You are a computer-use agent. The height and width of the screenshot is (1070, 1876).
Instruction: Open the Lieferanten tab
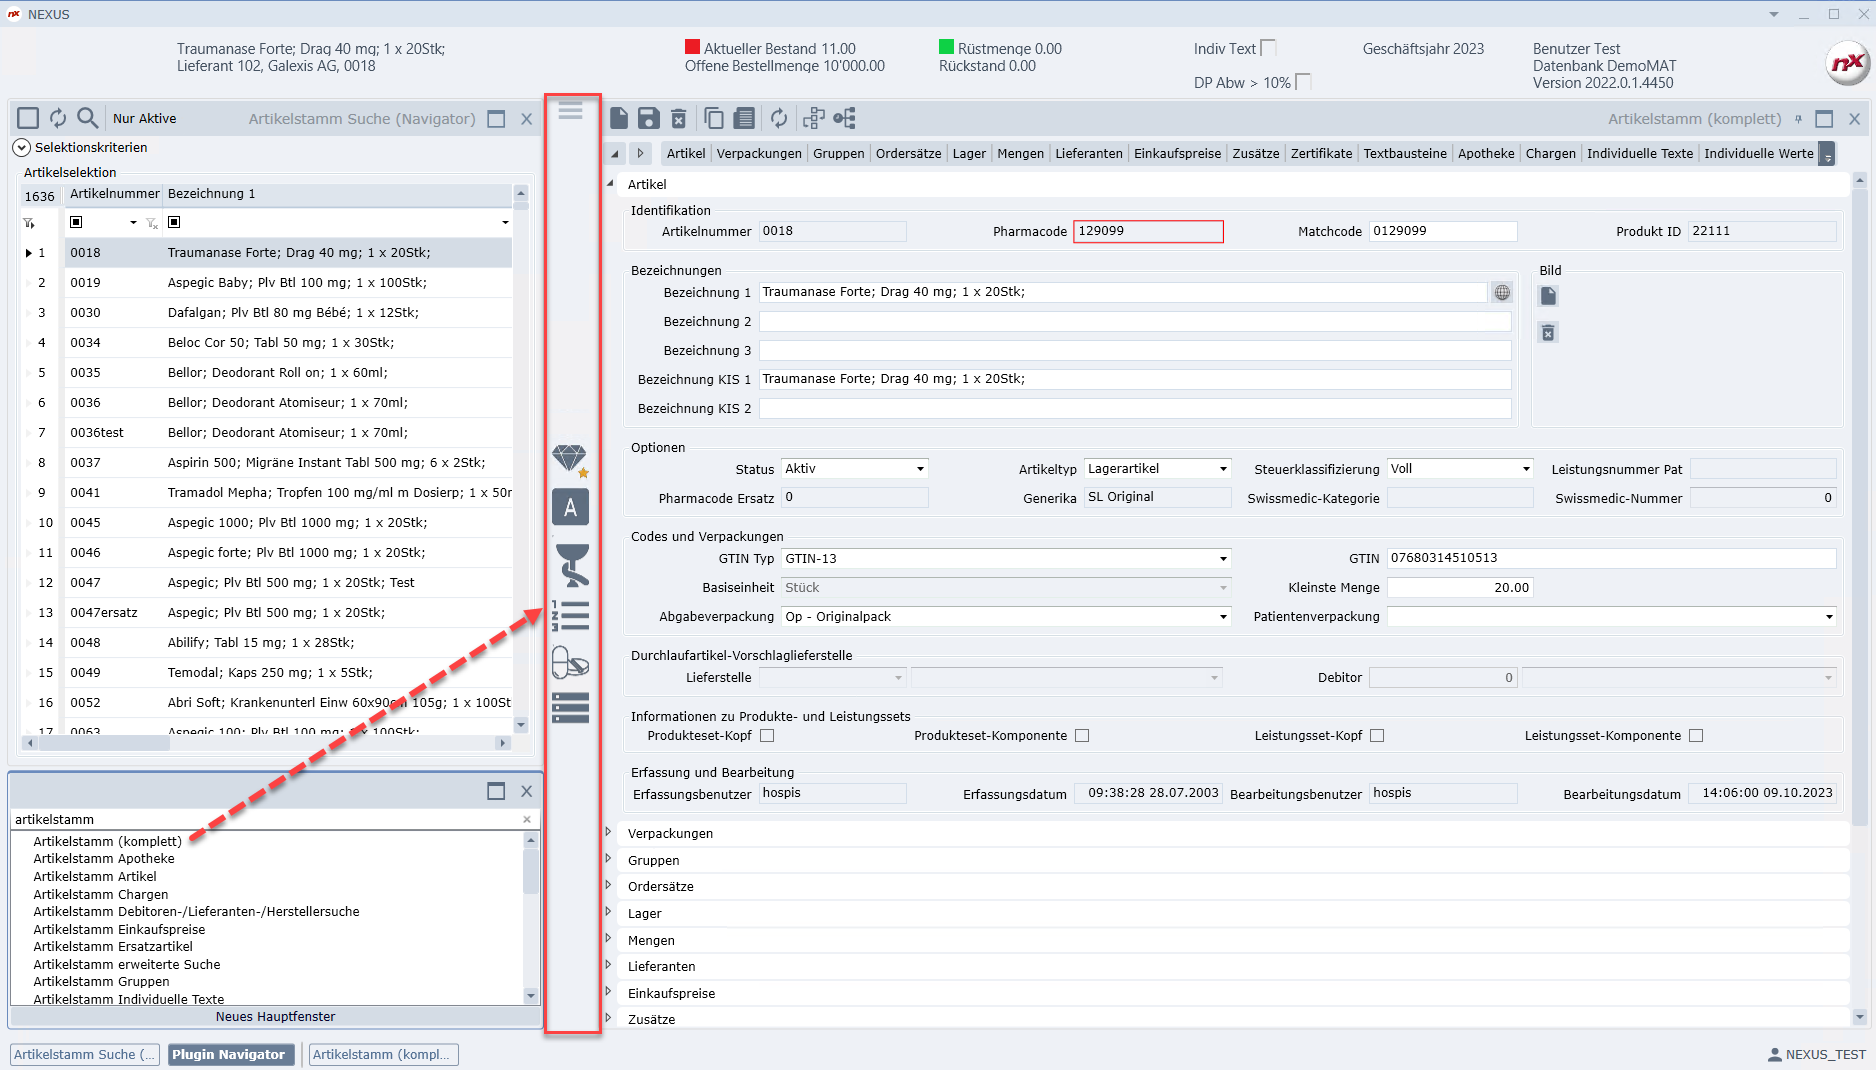click(1088, 153)
